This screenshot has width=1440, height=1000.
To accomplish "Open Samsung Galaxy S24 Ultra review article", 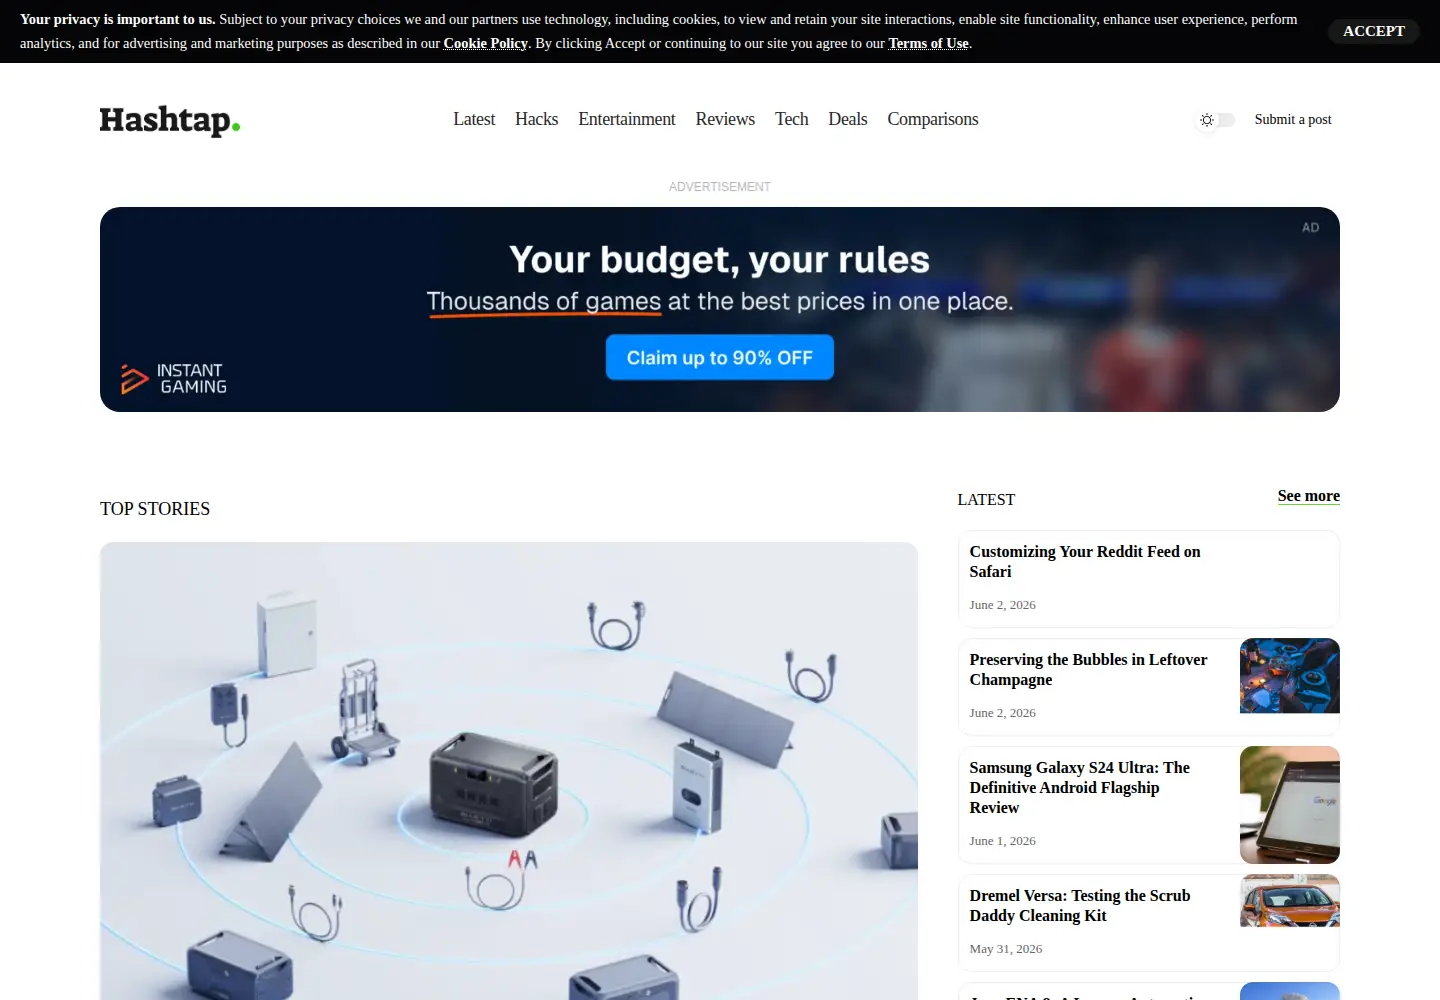I will (x=1079, y=788).
